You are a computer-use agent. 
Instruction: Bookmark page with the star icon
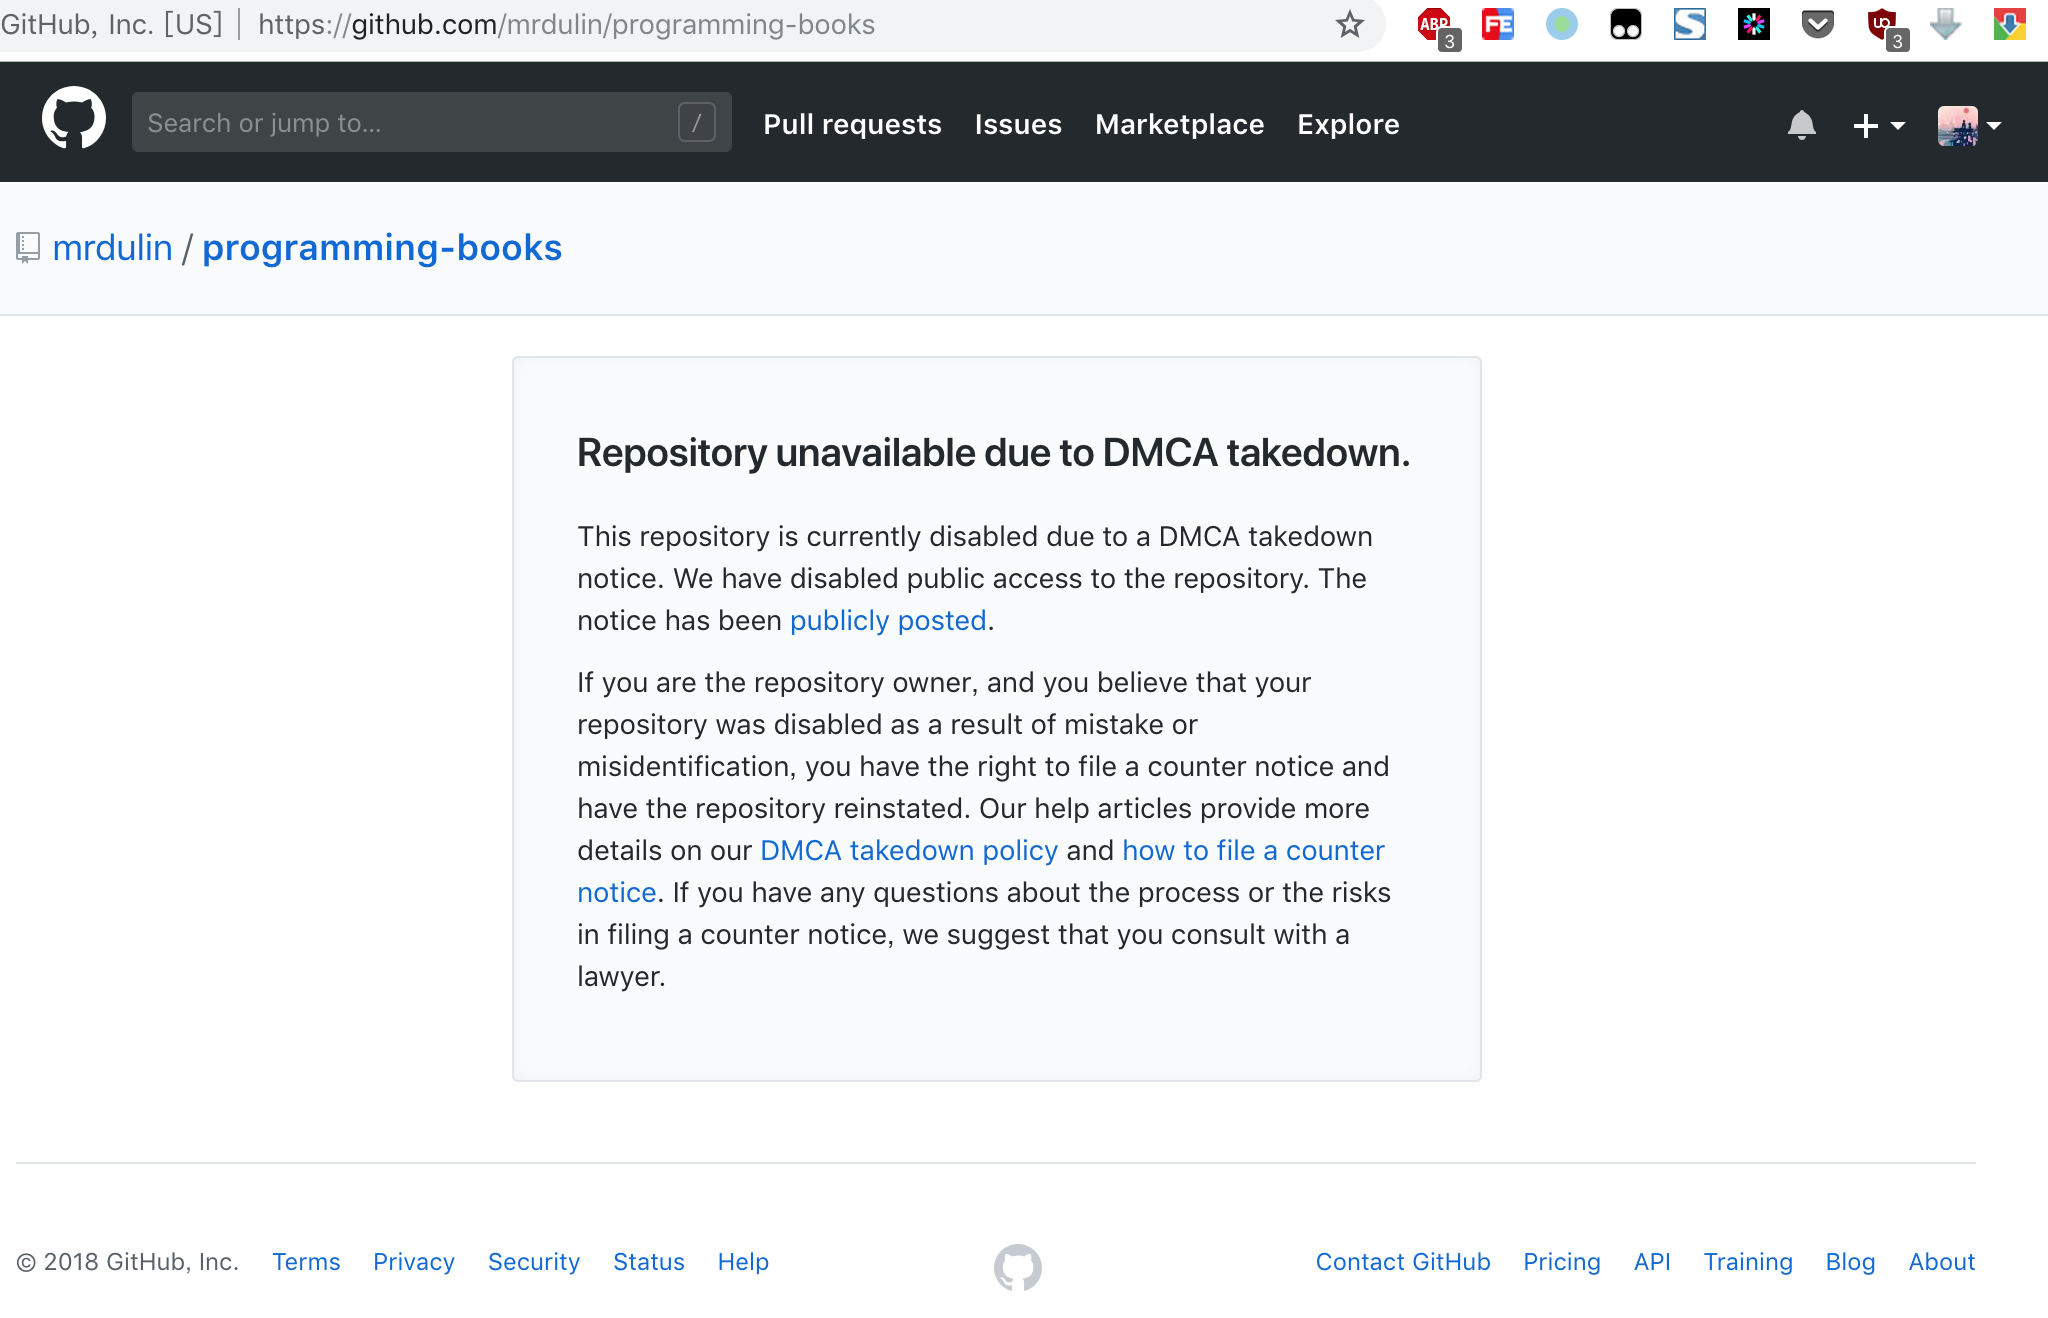tap(1349, 24)
